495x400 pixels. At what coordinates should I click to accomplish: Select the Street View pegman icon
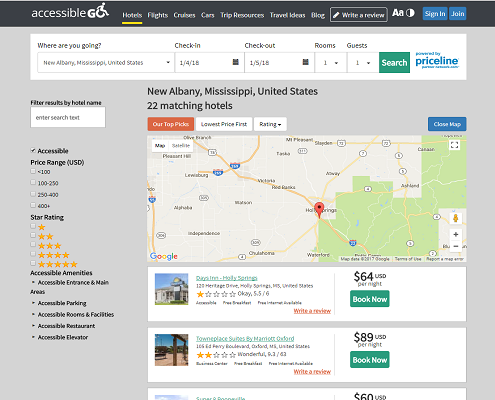pyautogui.click(x=456, y=219)
